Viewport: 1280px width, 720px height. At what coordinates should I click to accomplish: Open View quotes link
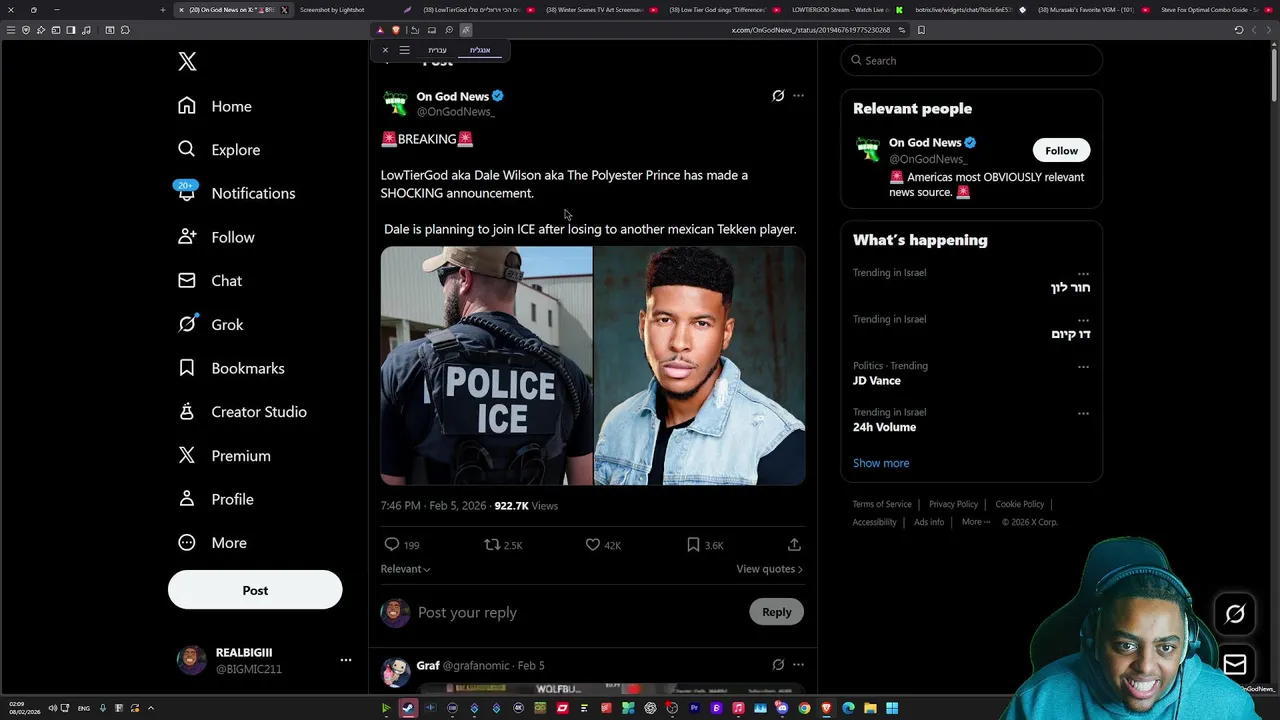769,569
